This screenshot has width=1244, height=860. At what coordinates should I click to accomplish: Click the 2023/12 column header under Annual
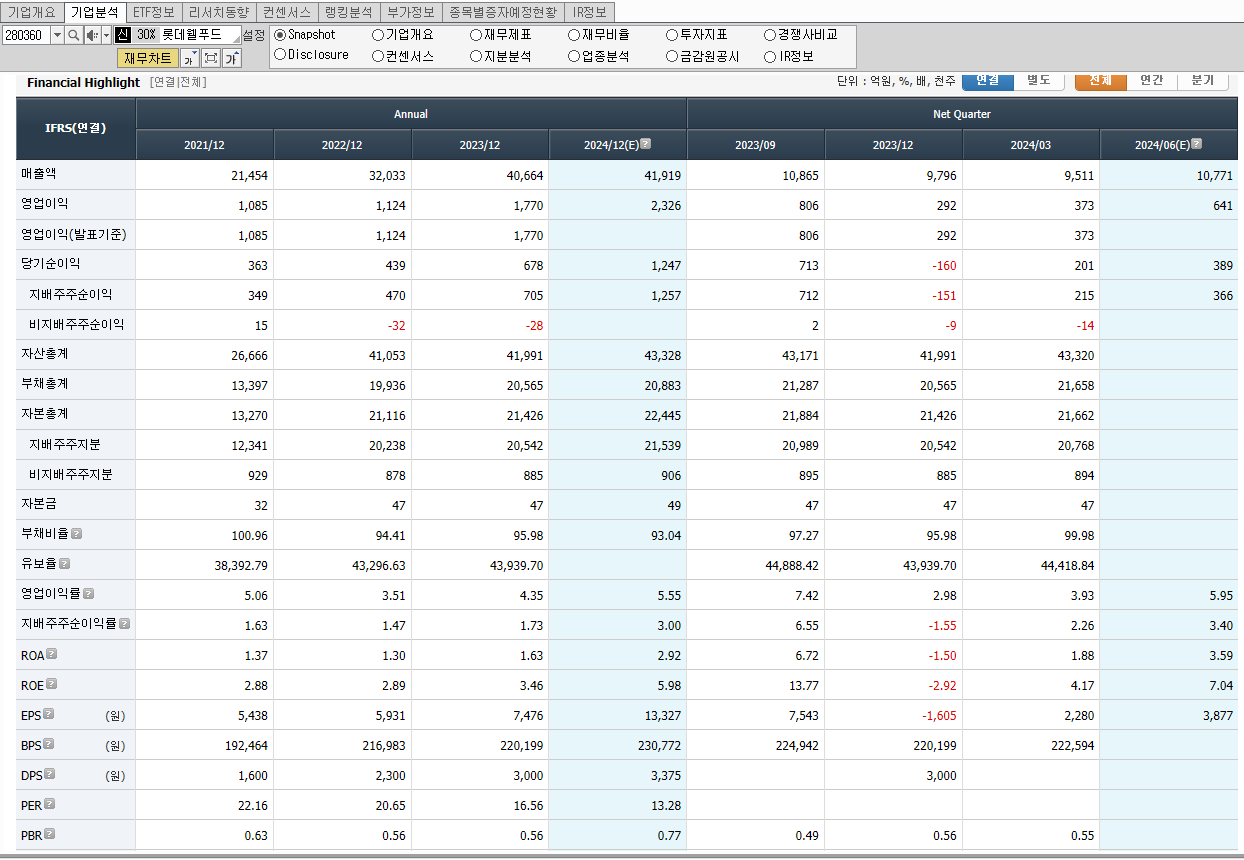[x=480, y=145]
